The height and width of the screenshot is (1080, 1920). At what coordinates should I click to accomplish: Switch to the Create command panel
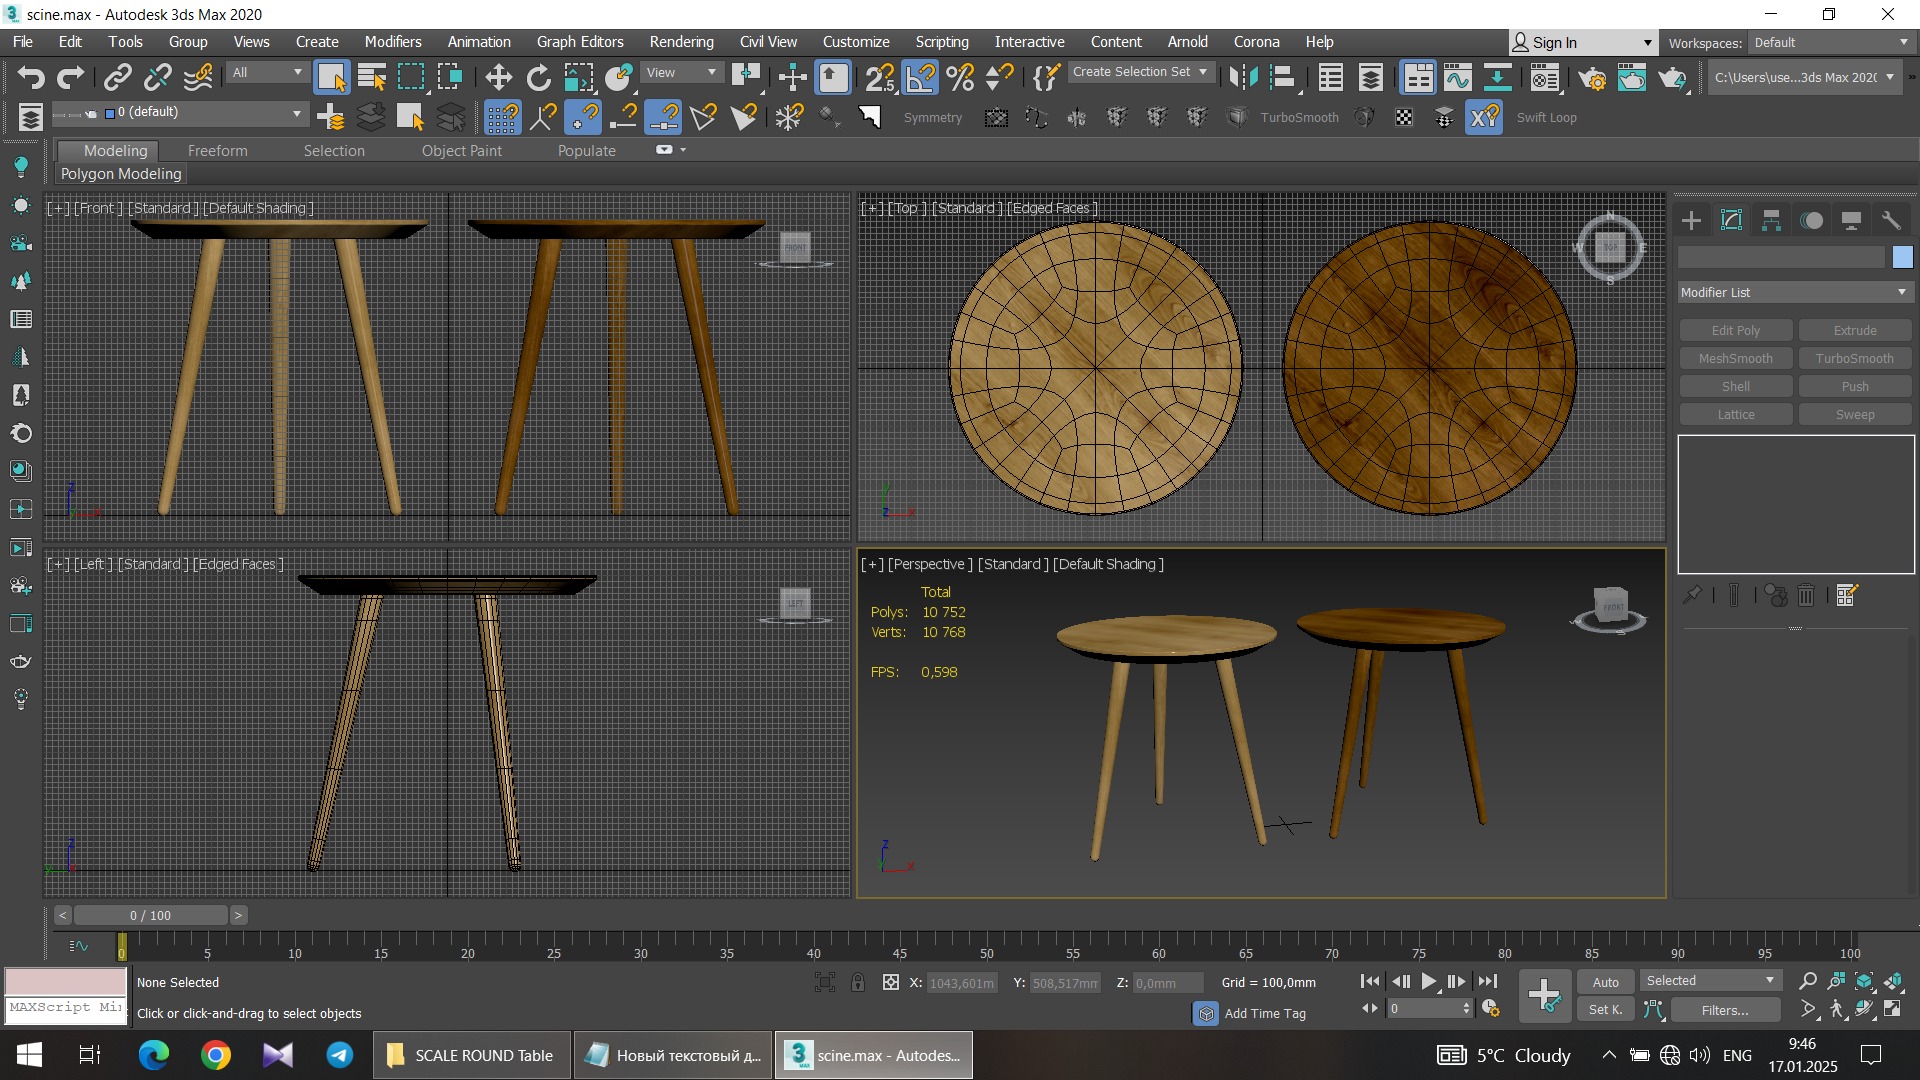[x=1691, y=220]
